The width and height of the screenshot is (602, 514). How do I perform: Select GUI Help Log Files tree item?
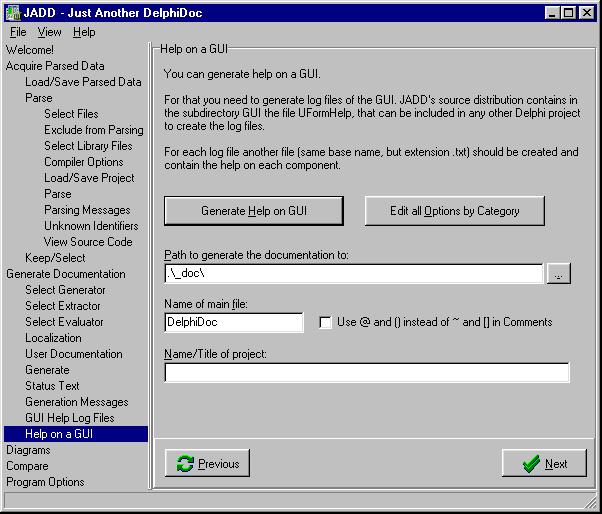point(70,418)
